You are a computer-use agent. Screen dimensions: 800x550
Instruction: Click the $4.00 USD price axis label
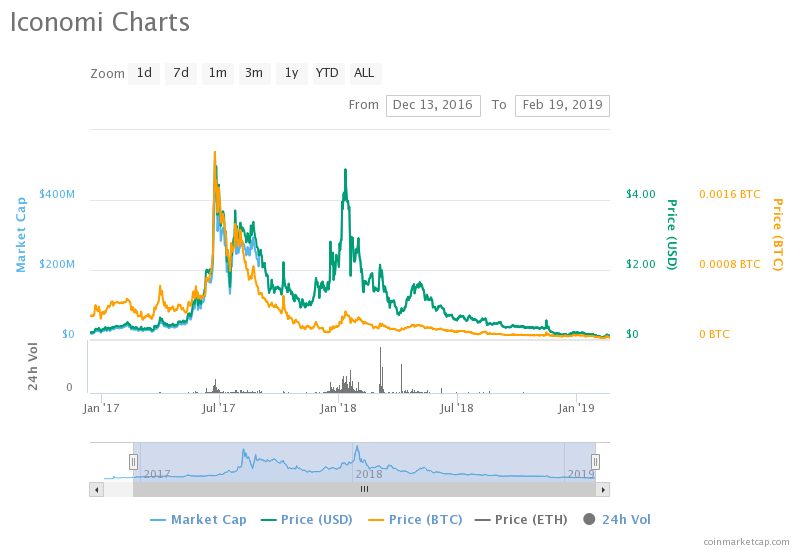point(641,194)
